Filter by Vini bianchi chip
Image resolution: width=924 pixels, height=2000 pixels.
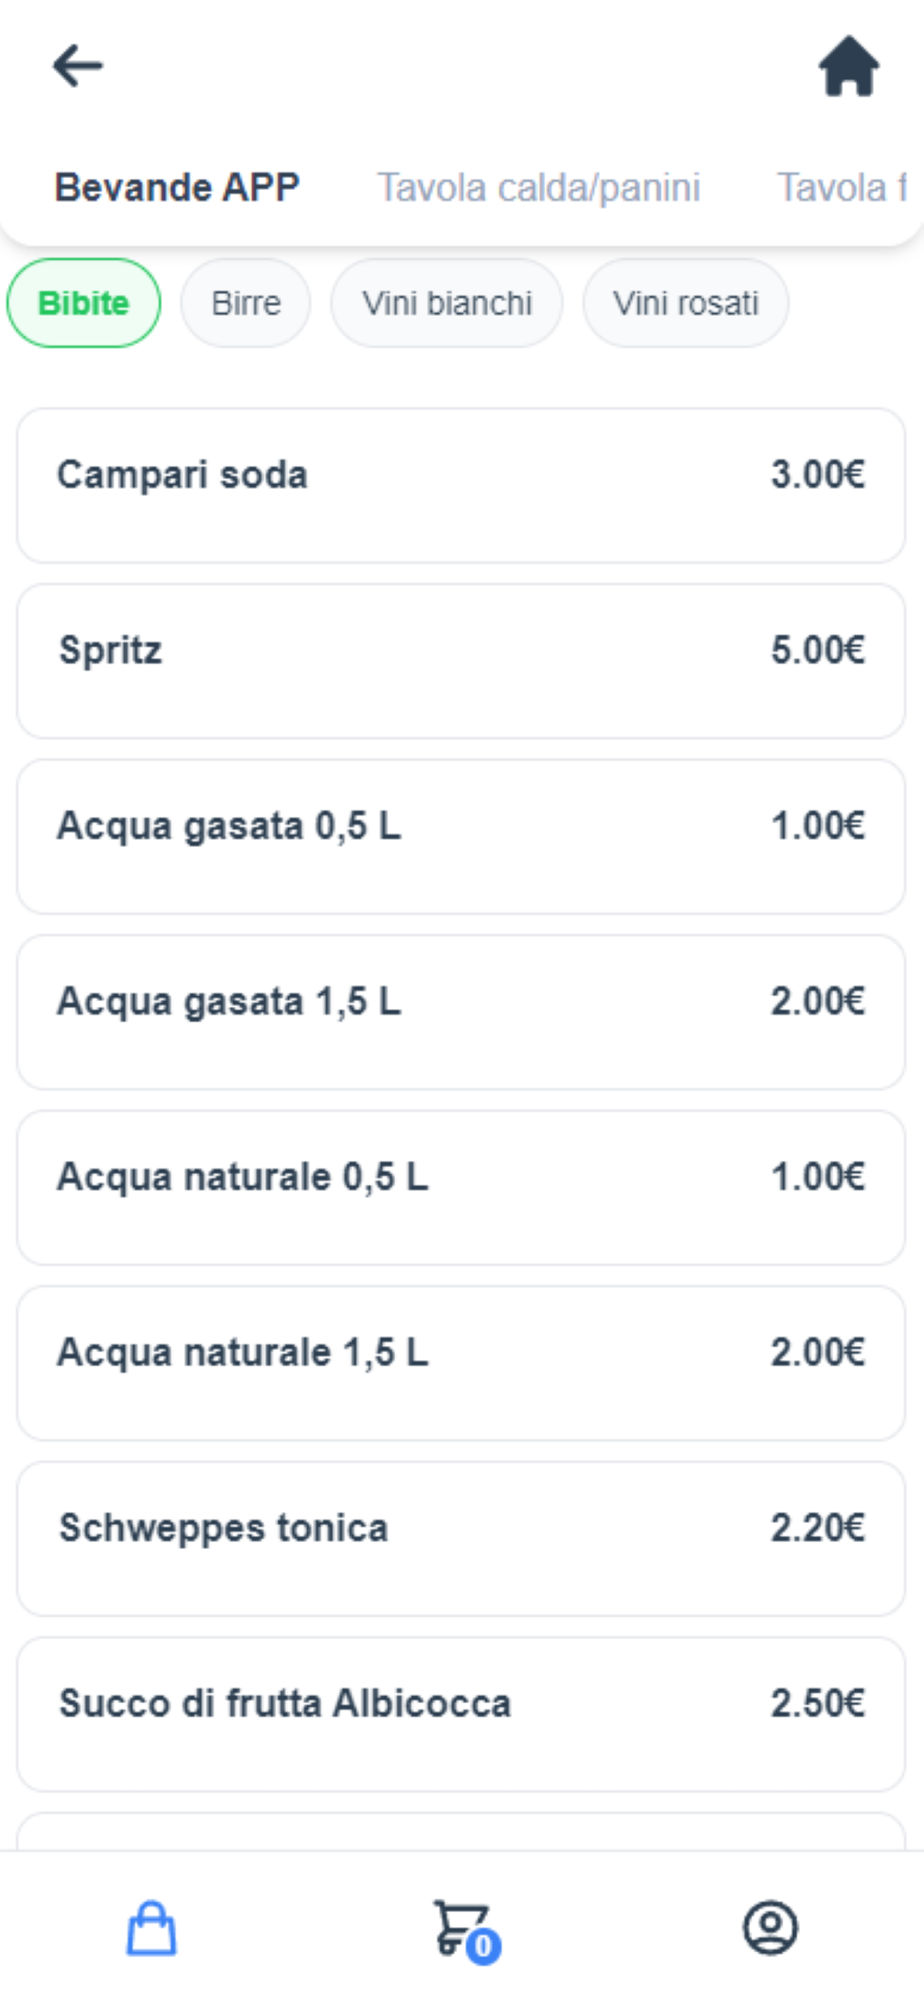click(447, 303)
